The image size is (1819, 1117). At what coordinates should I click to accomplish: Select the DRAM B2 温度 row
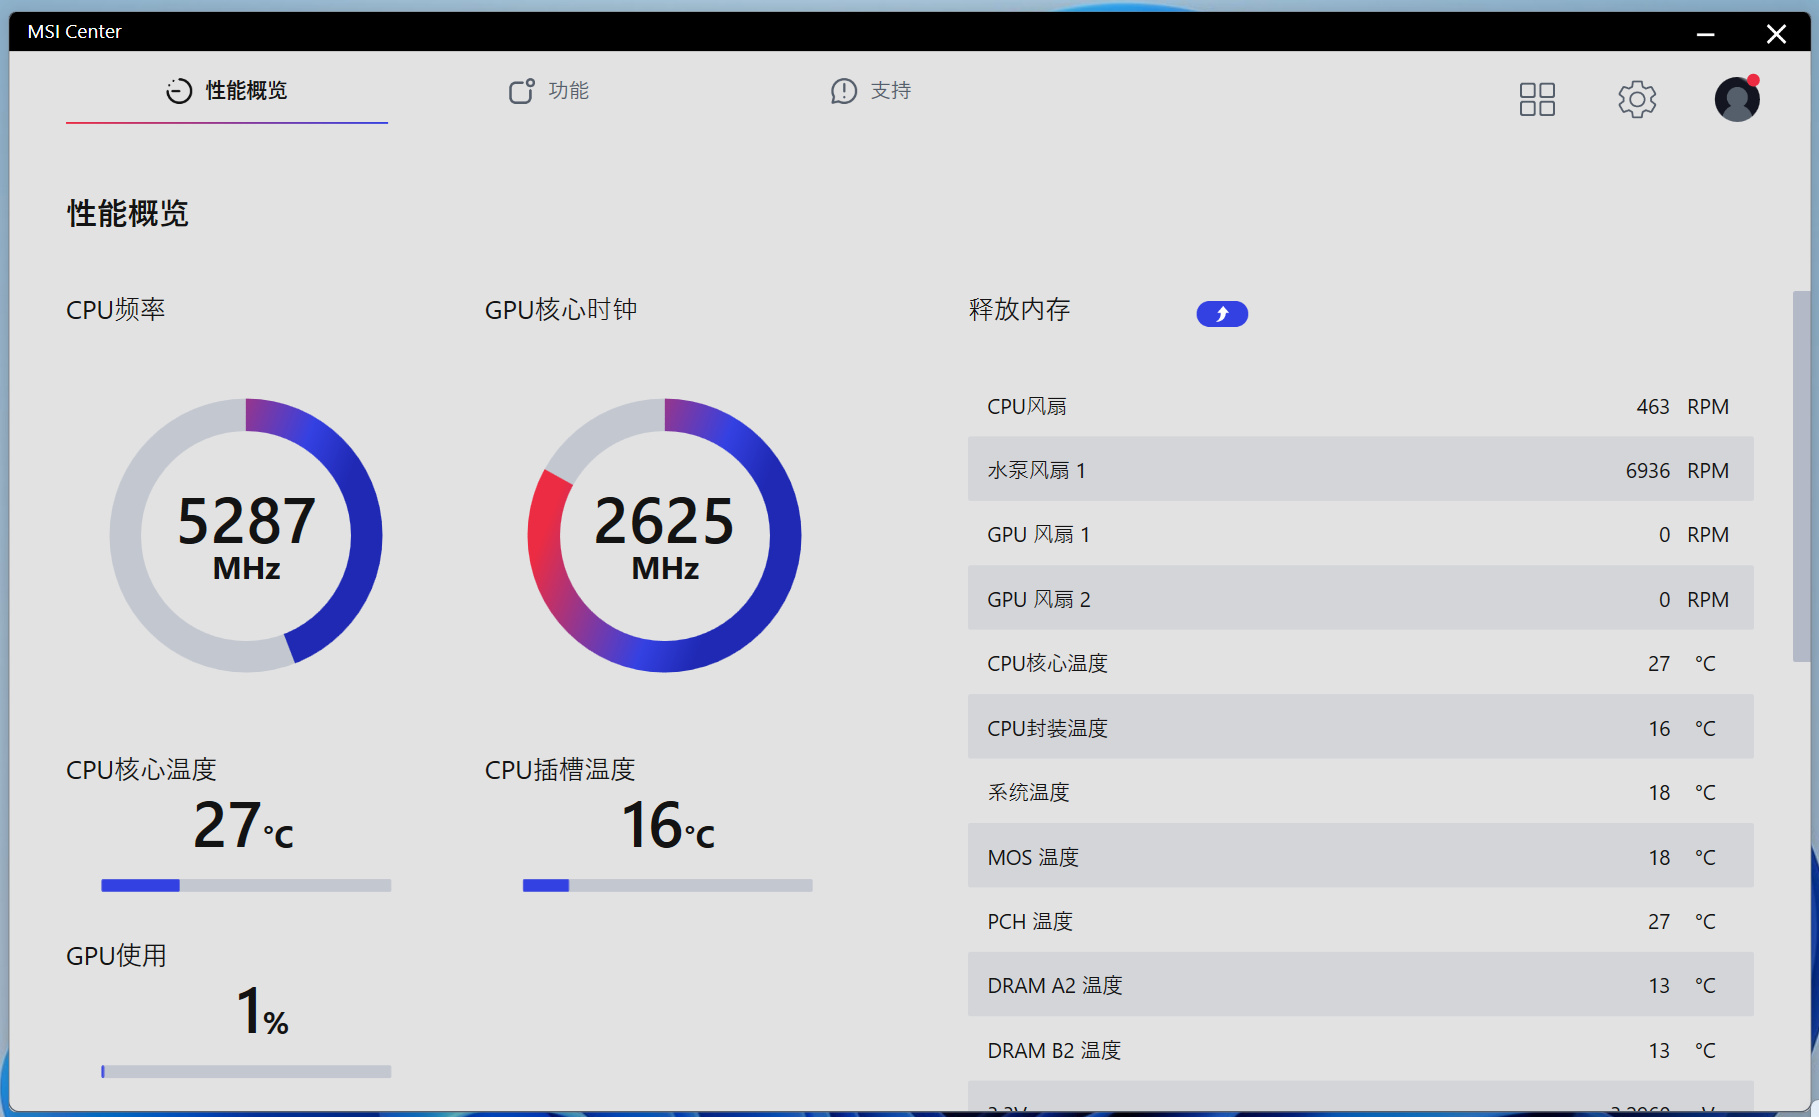pos(1361,1050)
